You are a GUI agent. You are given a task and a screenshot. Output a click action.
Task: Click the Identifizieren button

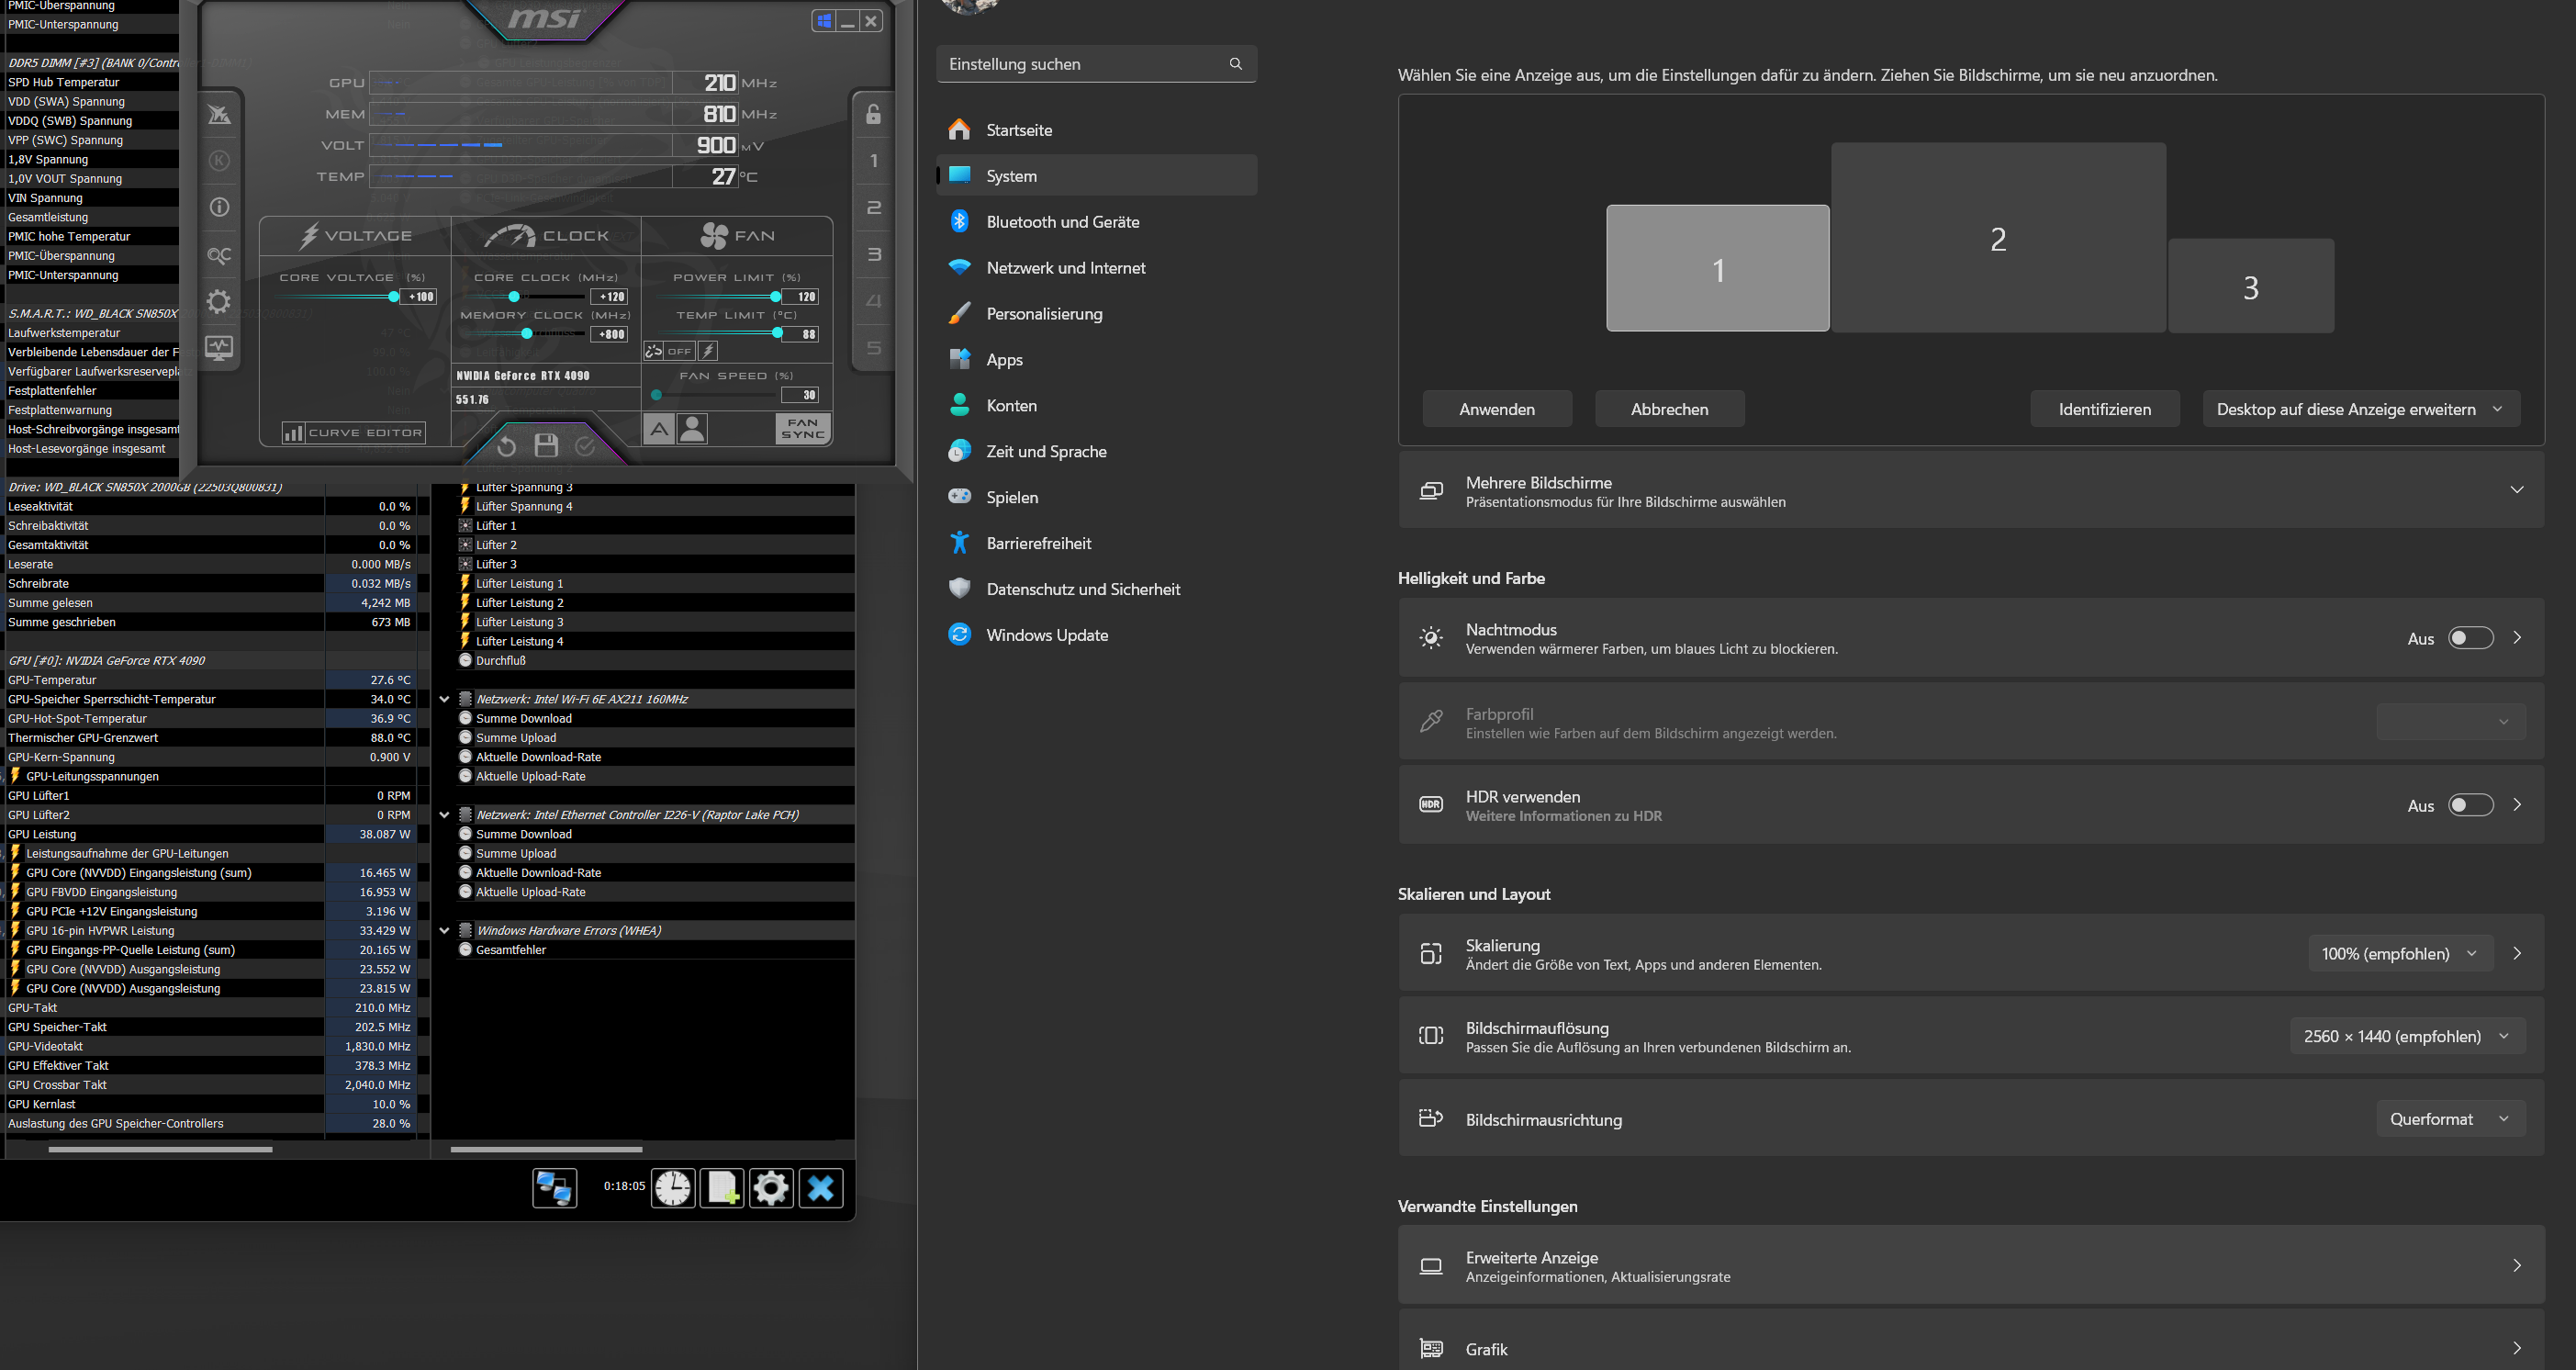(2104, 409)
